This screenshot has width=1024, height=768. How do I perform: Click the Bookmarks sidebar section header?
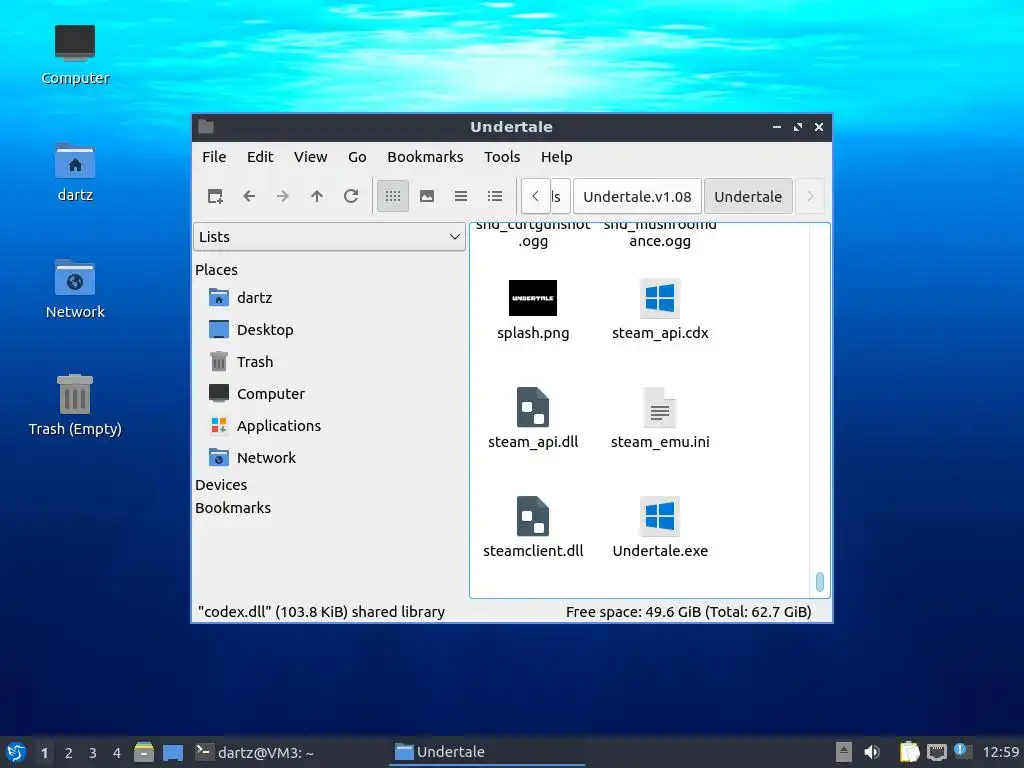pyautogui.click(x=232, y=507)
